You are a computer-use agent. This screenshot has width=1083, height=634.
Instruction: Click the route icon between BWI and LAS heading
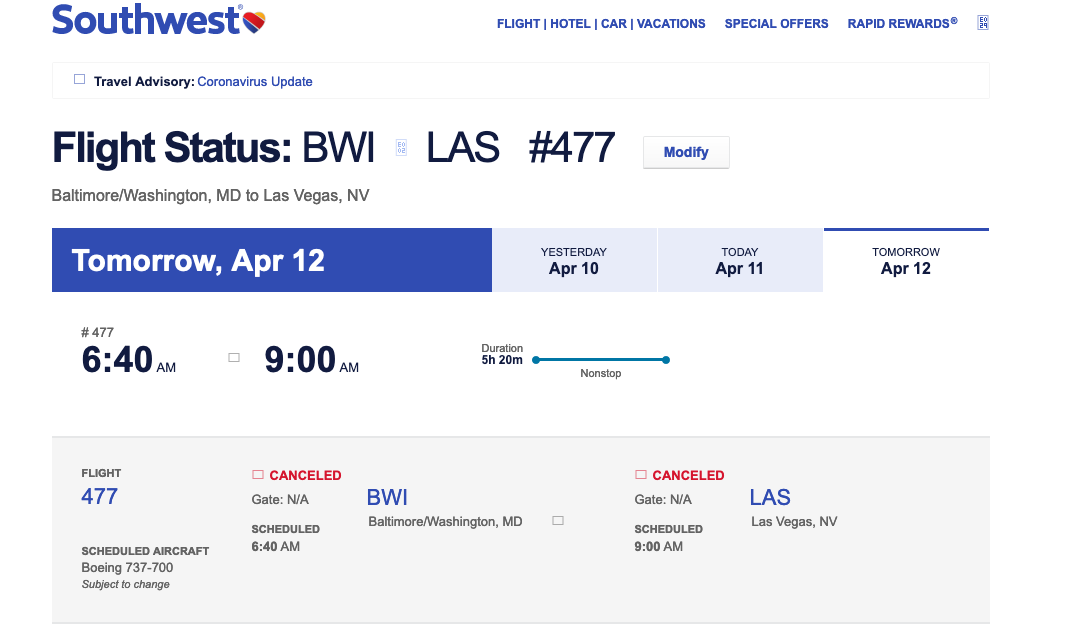click(401, 148)
